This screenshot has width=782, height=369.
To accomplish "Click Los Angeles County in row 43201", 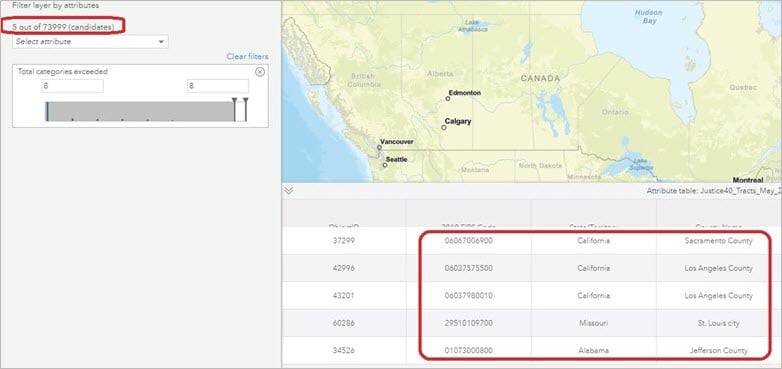I will coord(719,296).
